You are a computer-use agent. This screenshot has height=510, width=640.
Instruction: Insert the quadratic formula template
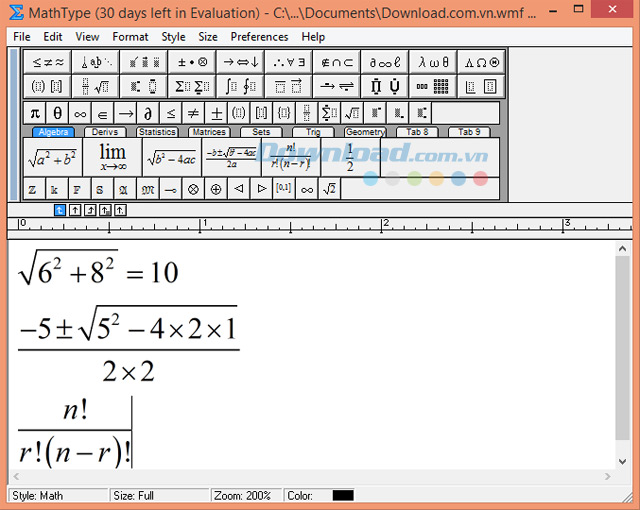point(231,157)
